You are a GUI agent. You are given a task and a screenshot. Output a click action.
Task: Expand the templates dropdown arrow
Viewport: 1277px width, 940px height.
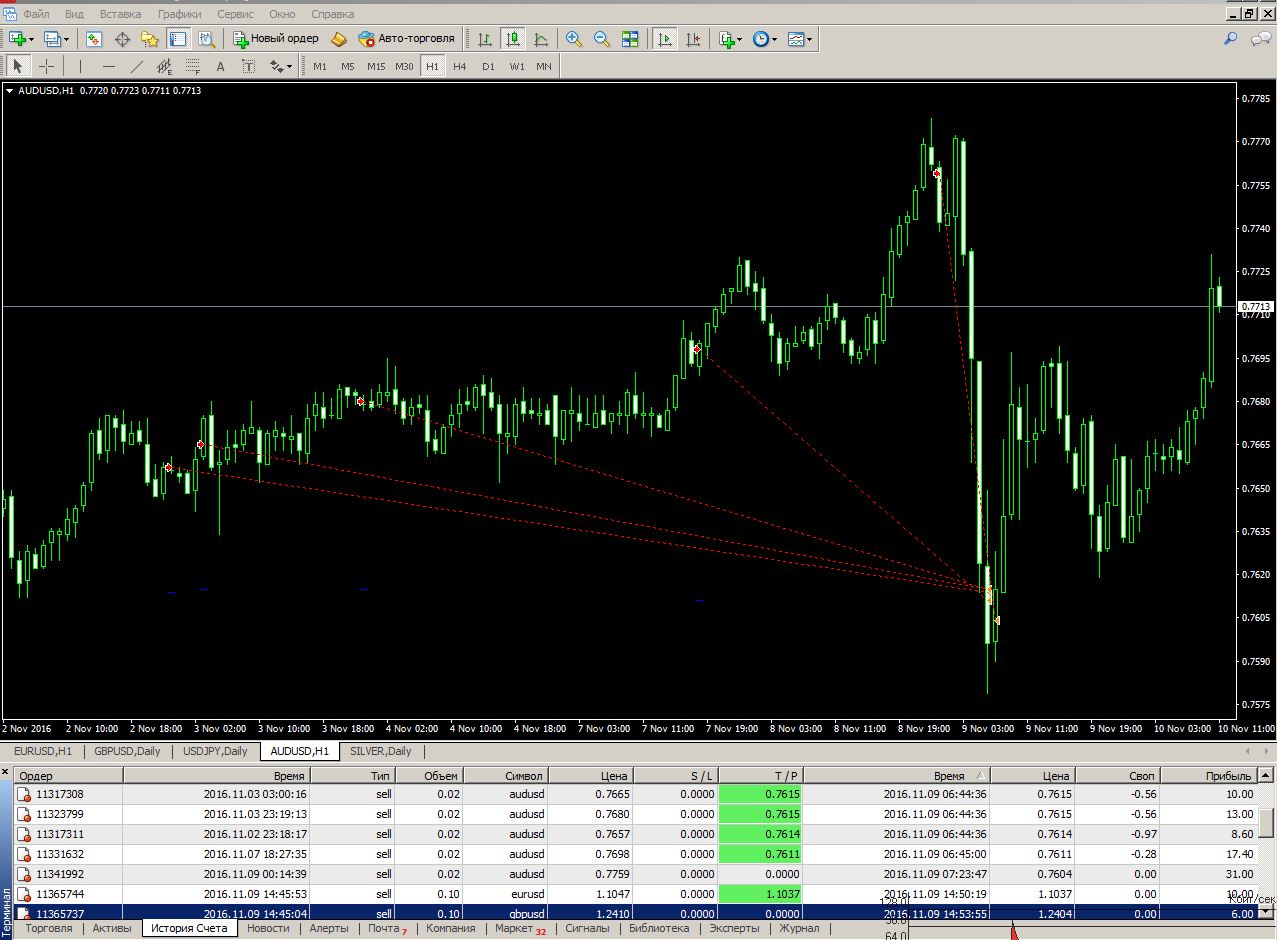810,40
